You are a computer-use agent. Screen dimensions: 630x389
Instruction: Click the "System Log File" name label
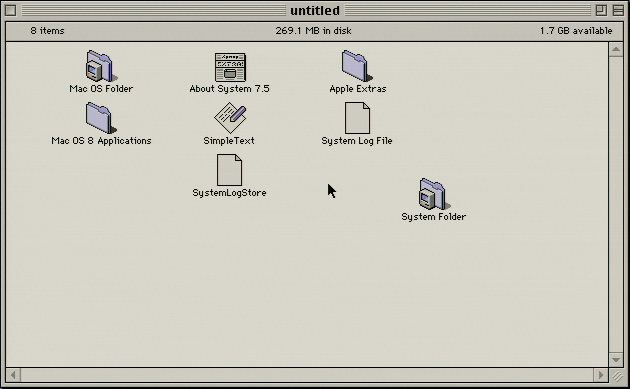[357, 141]
